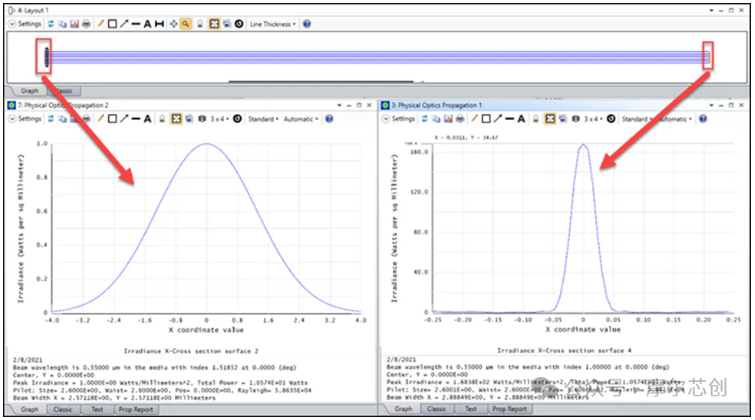The width and height of the screenshot is (755, 420).
Task: Switch to Text tab in Propagation 1
Action: pyautogui.click(x=471, y=409)
